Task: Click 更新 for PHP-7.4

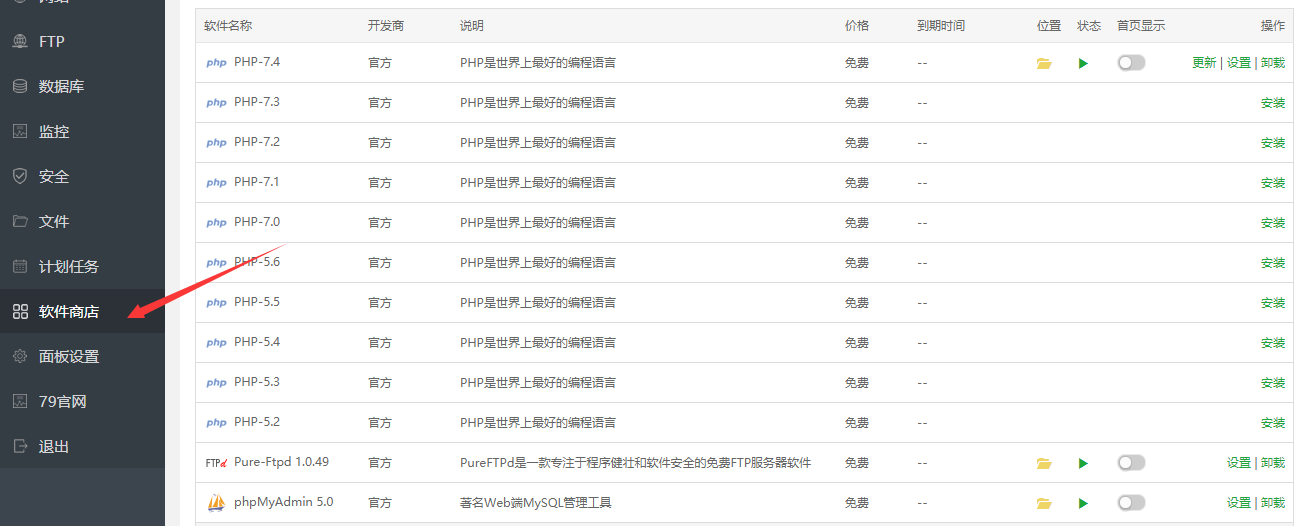Action: coord(1204,63)
